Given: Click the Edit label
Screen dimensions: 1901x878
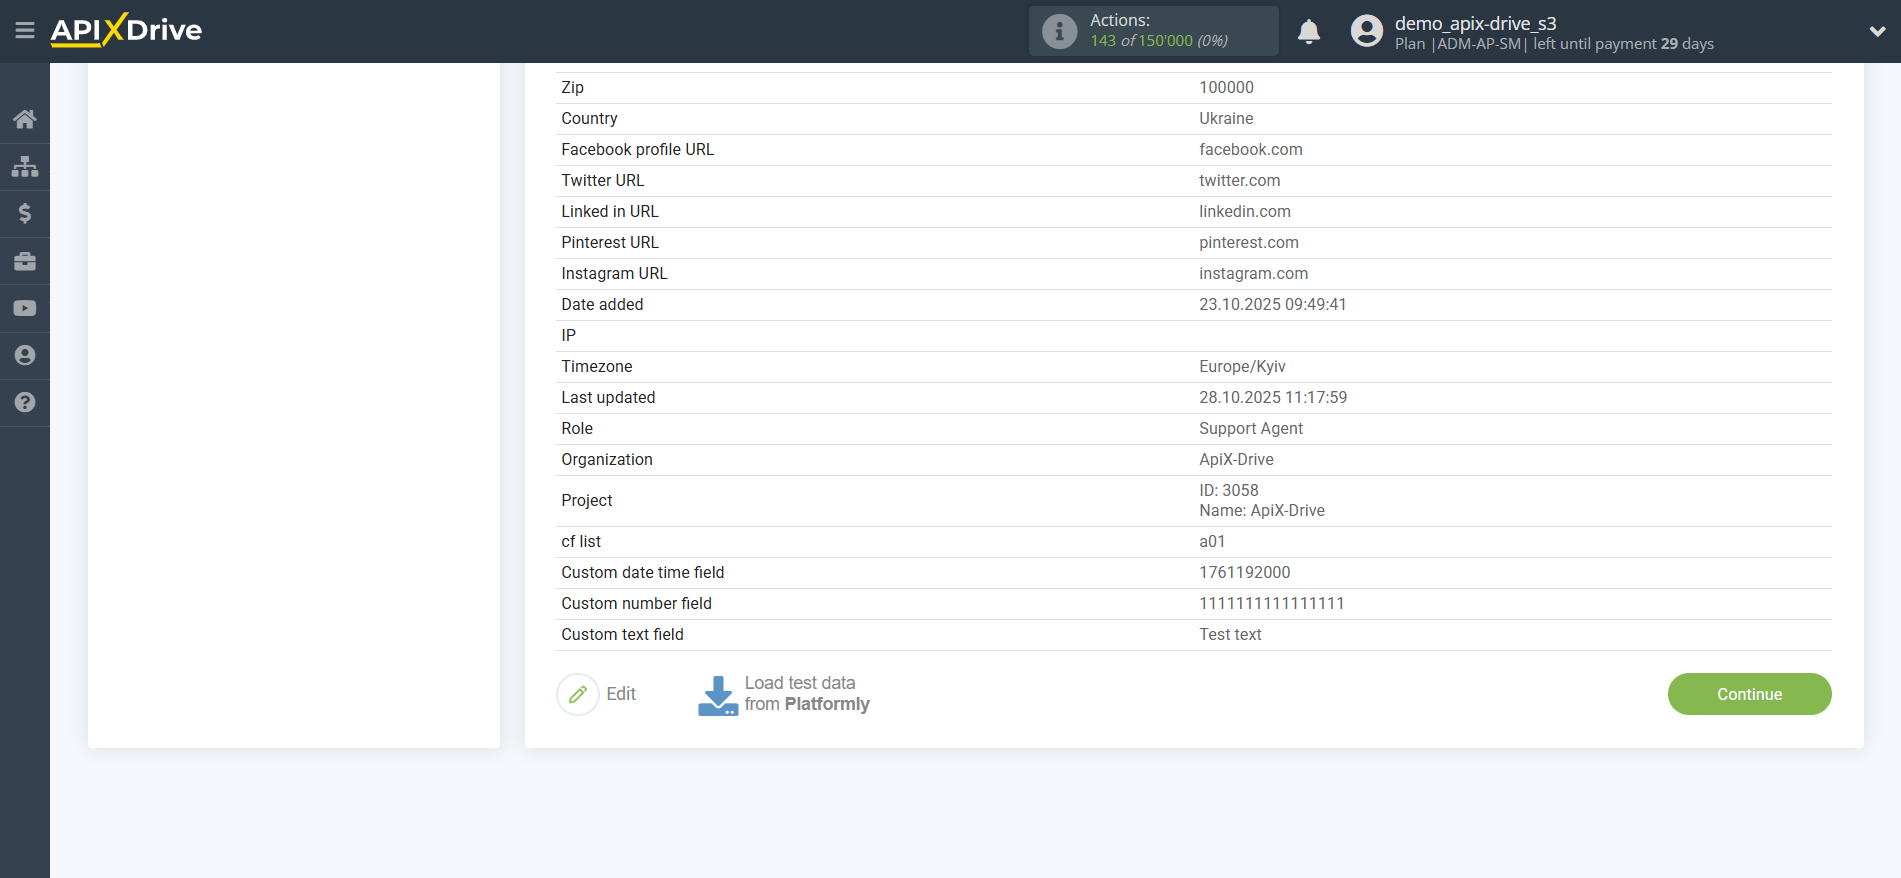Looking at the screenshot, I should pos(621,694).
